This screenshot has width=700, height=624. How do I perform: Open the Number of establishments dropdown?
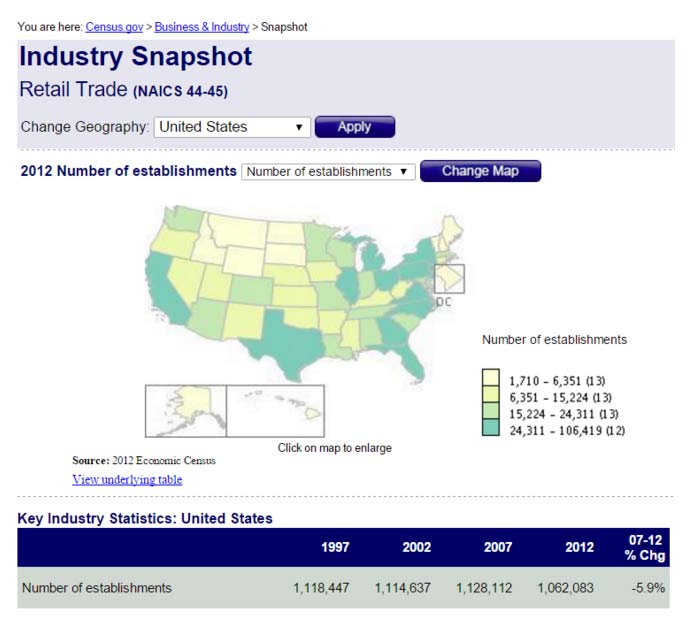(328, 172)
